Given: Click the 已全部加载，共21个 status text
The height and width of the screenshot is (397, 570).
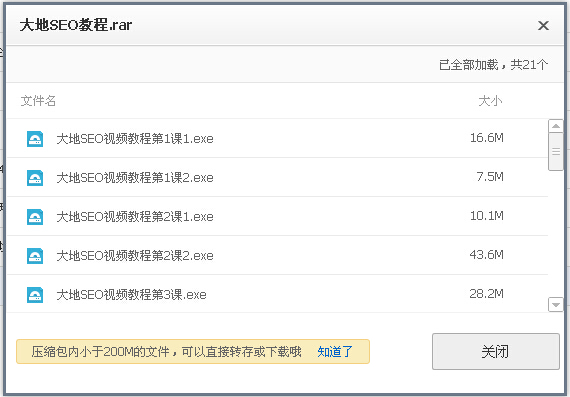Looking at the screenshot, I should tap(493, 65).
